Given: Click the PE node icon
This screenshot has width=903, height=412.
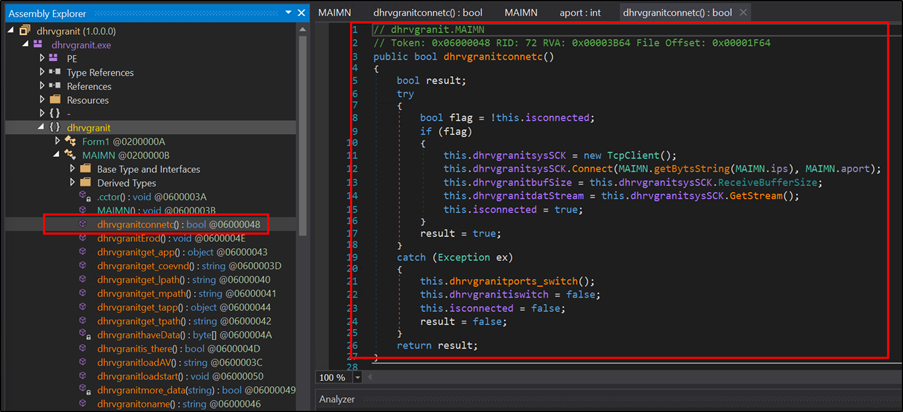Looking at the screenshot, I should coord(54,58).
